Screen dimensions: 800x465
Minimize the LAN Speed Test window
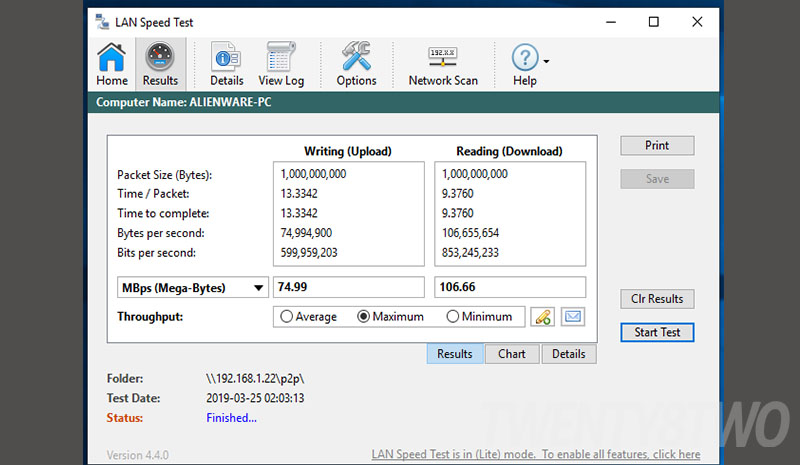[611, 22]
